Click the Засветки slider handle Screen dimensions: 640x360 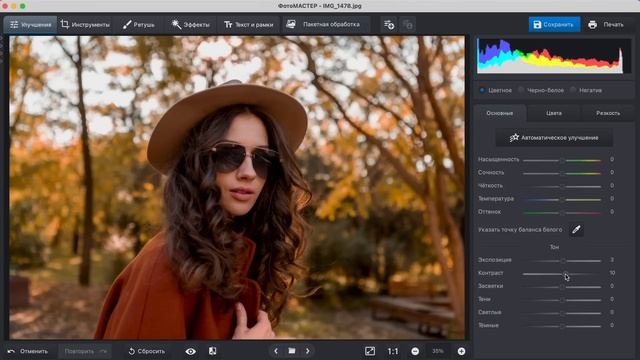pos(562,287)
